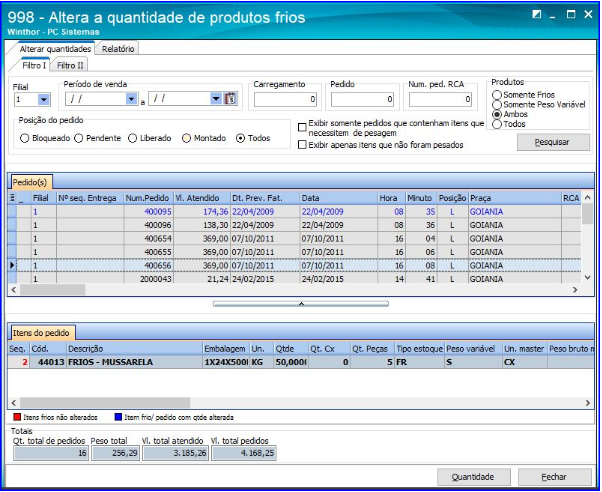This screenshot has height=492, width=602.
Task: Click the Num. ped. RCA input field
Action: [440, 99]
